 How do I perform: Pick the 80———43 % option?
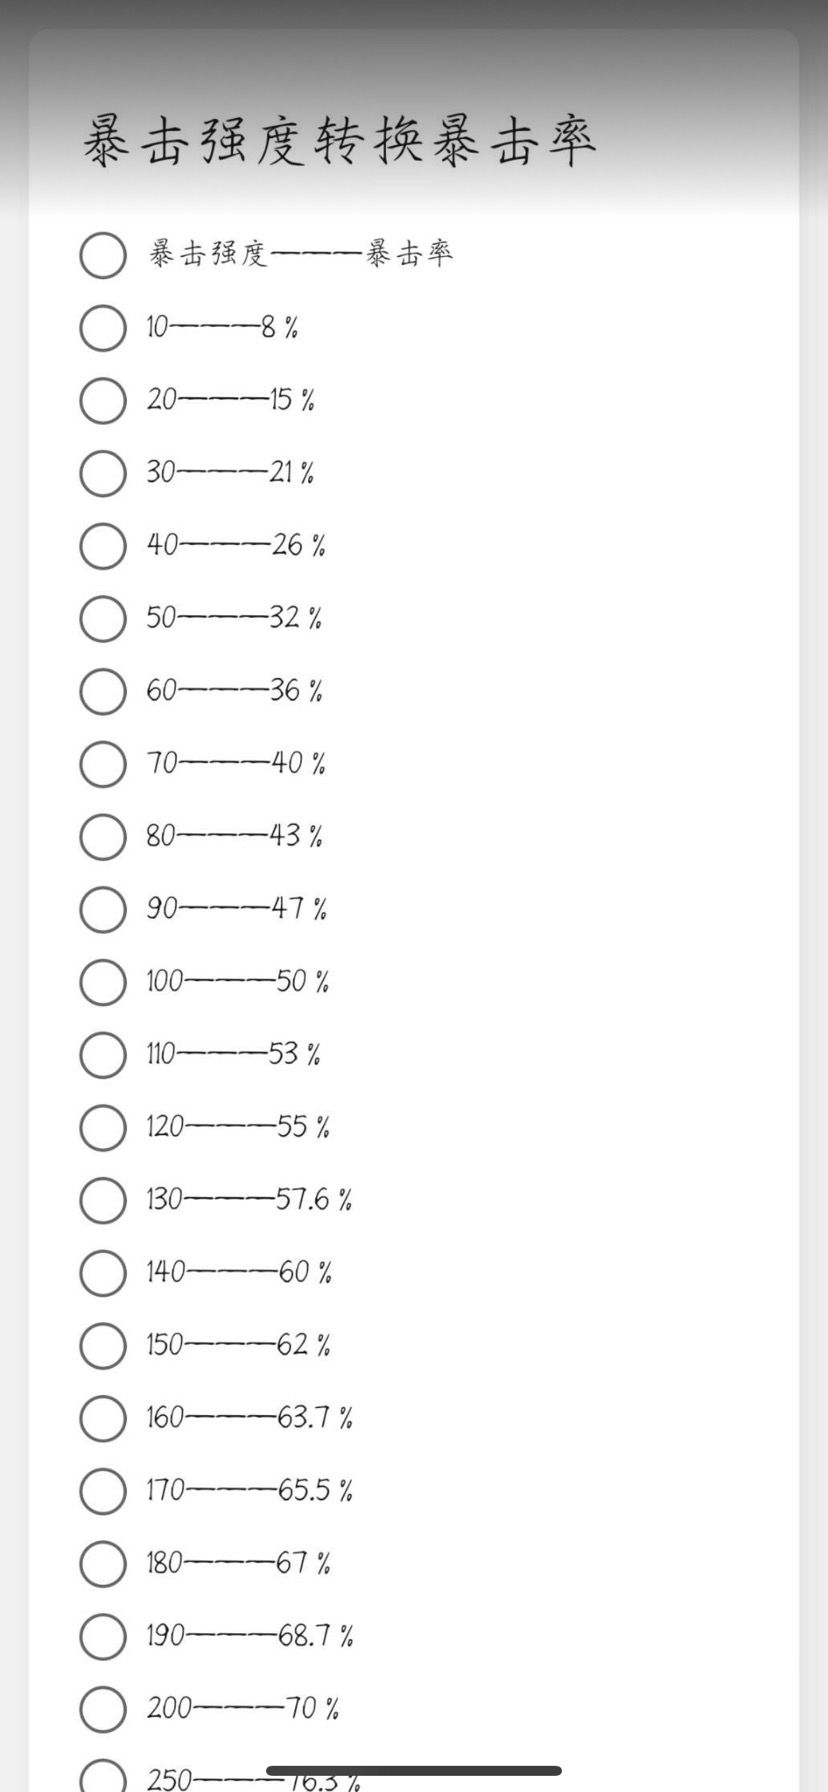103,837
